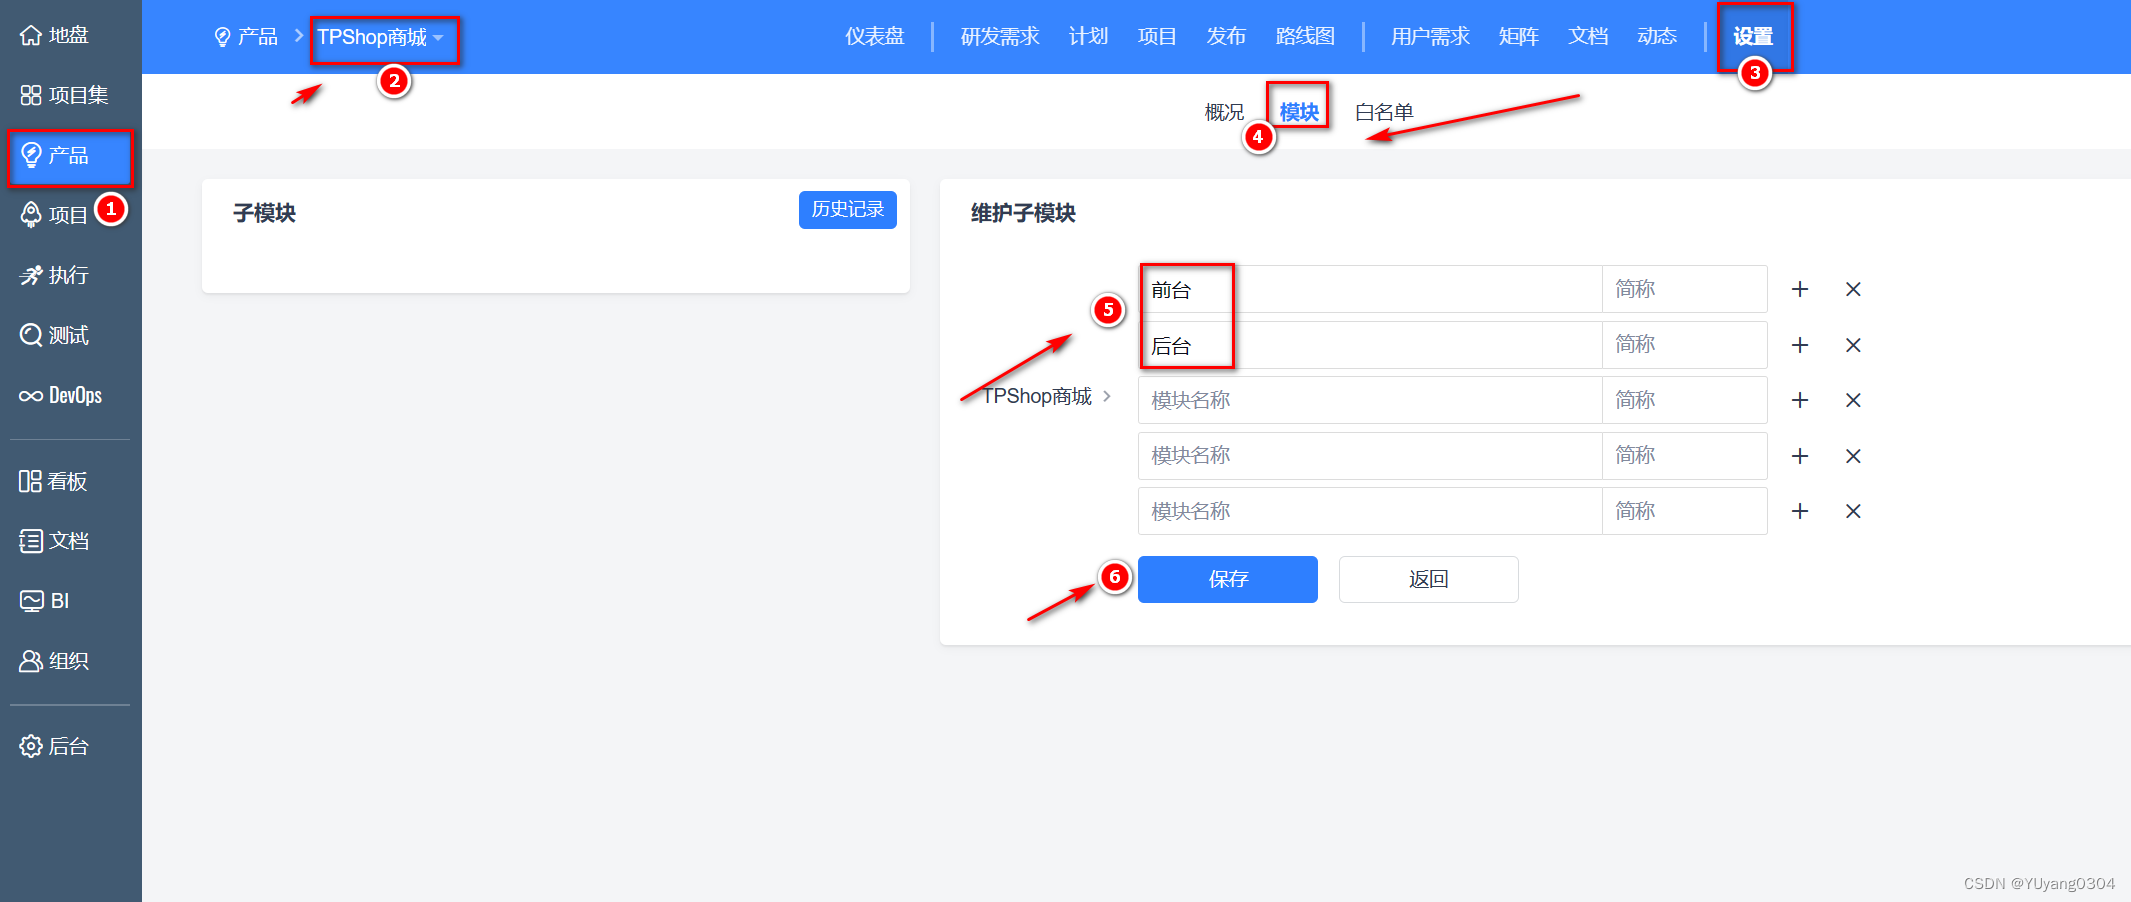Click 简称 field in 后台 row
The width and height of the screenshot is (2131, 902).
coord(1685,346)
